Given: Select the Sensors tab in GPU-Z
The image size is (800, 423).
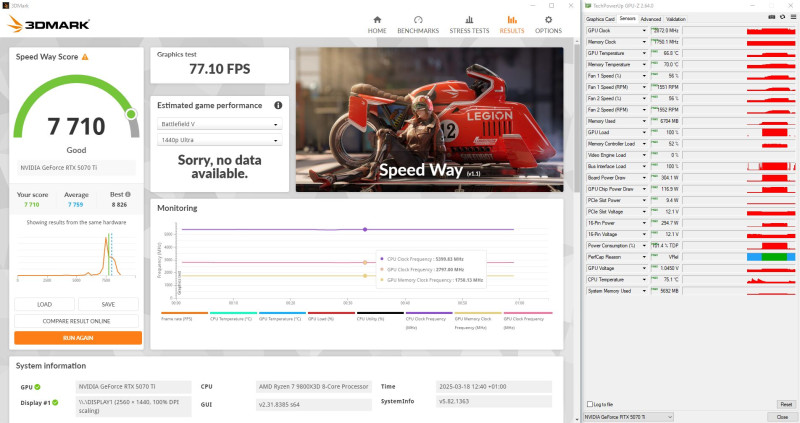Looking at the screenshot, I should coord(628,18).
